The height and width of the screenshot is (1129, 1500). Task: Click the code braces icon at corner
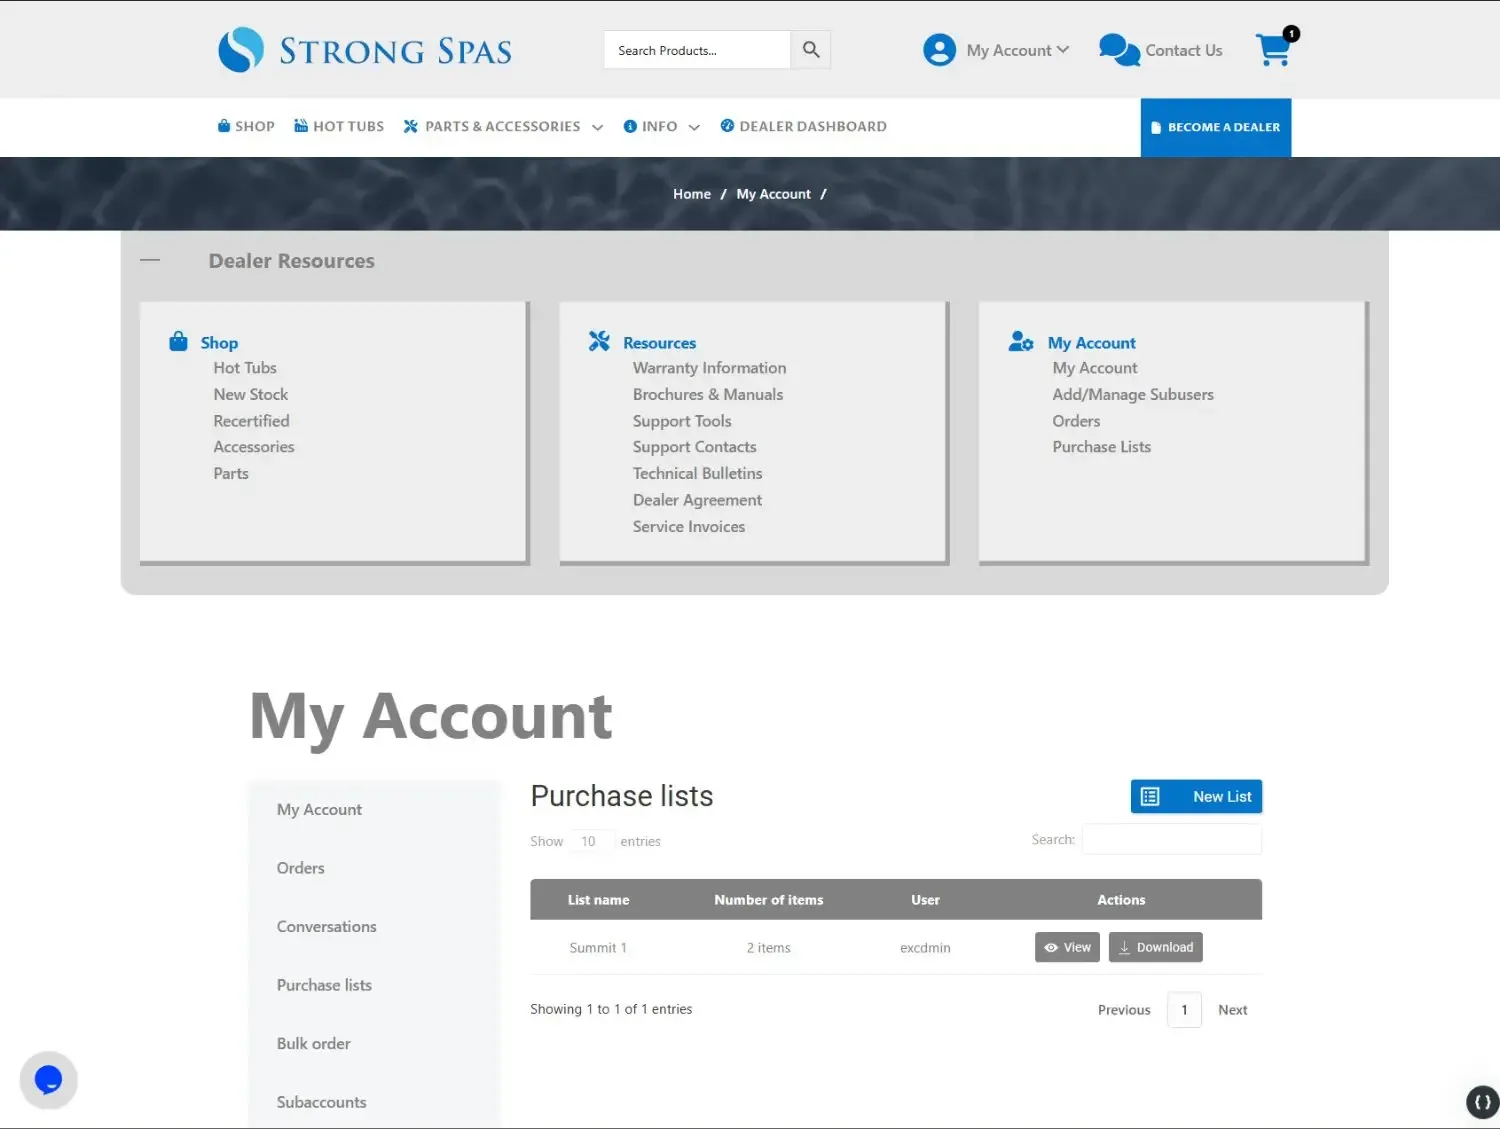pos(1482,1102)
